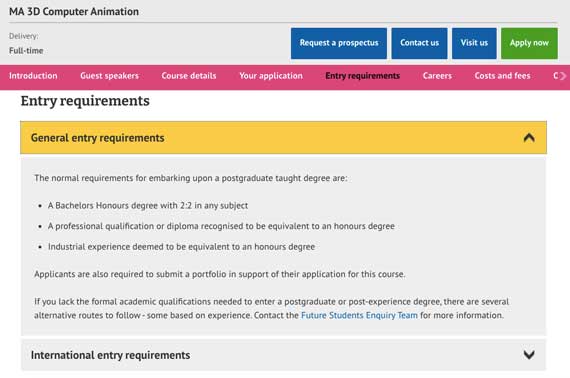Click the Entry requirements page heading
Image resolution: width=570 pixels, height=378 pixels.
[85, 101]
